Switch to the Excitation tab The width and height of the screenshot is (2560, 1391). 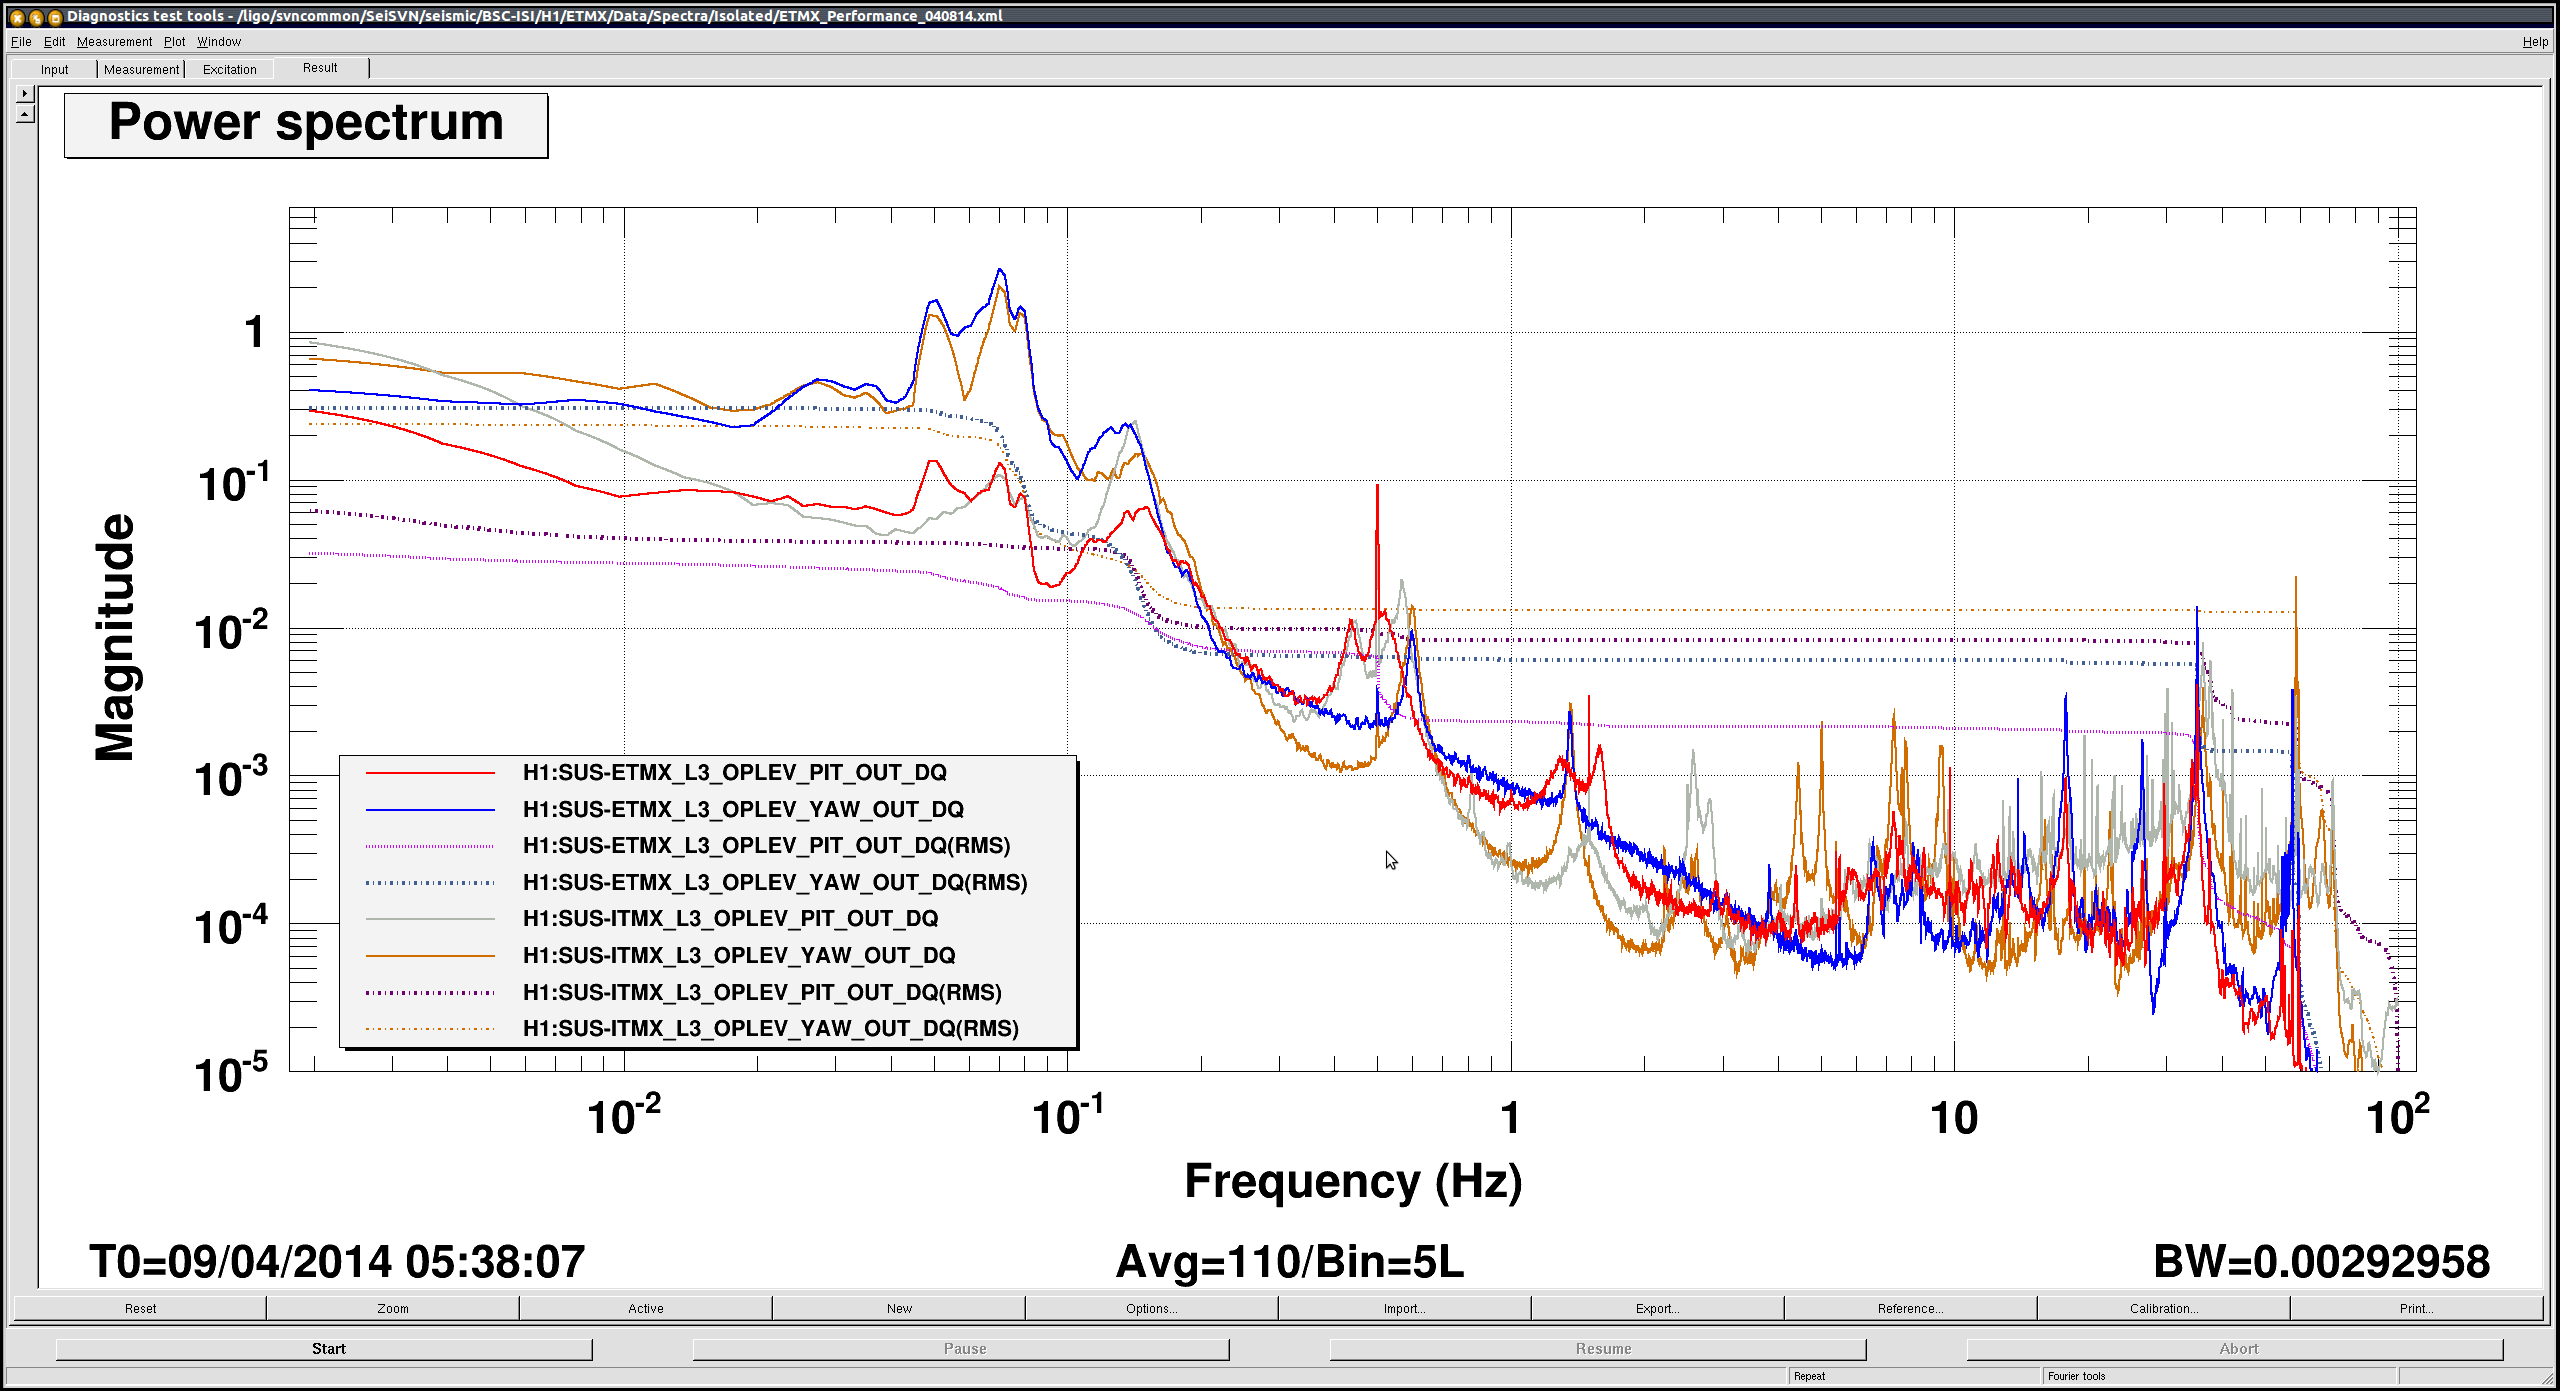[229, 69]
